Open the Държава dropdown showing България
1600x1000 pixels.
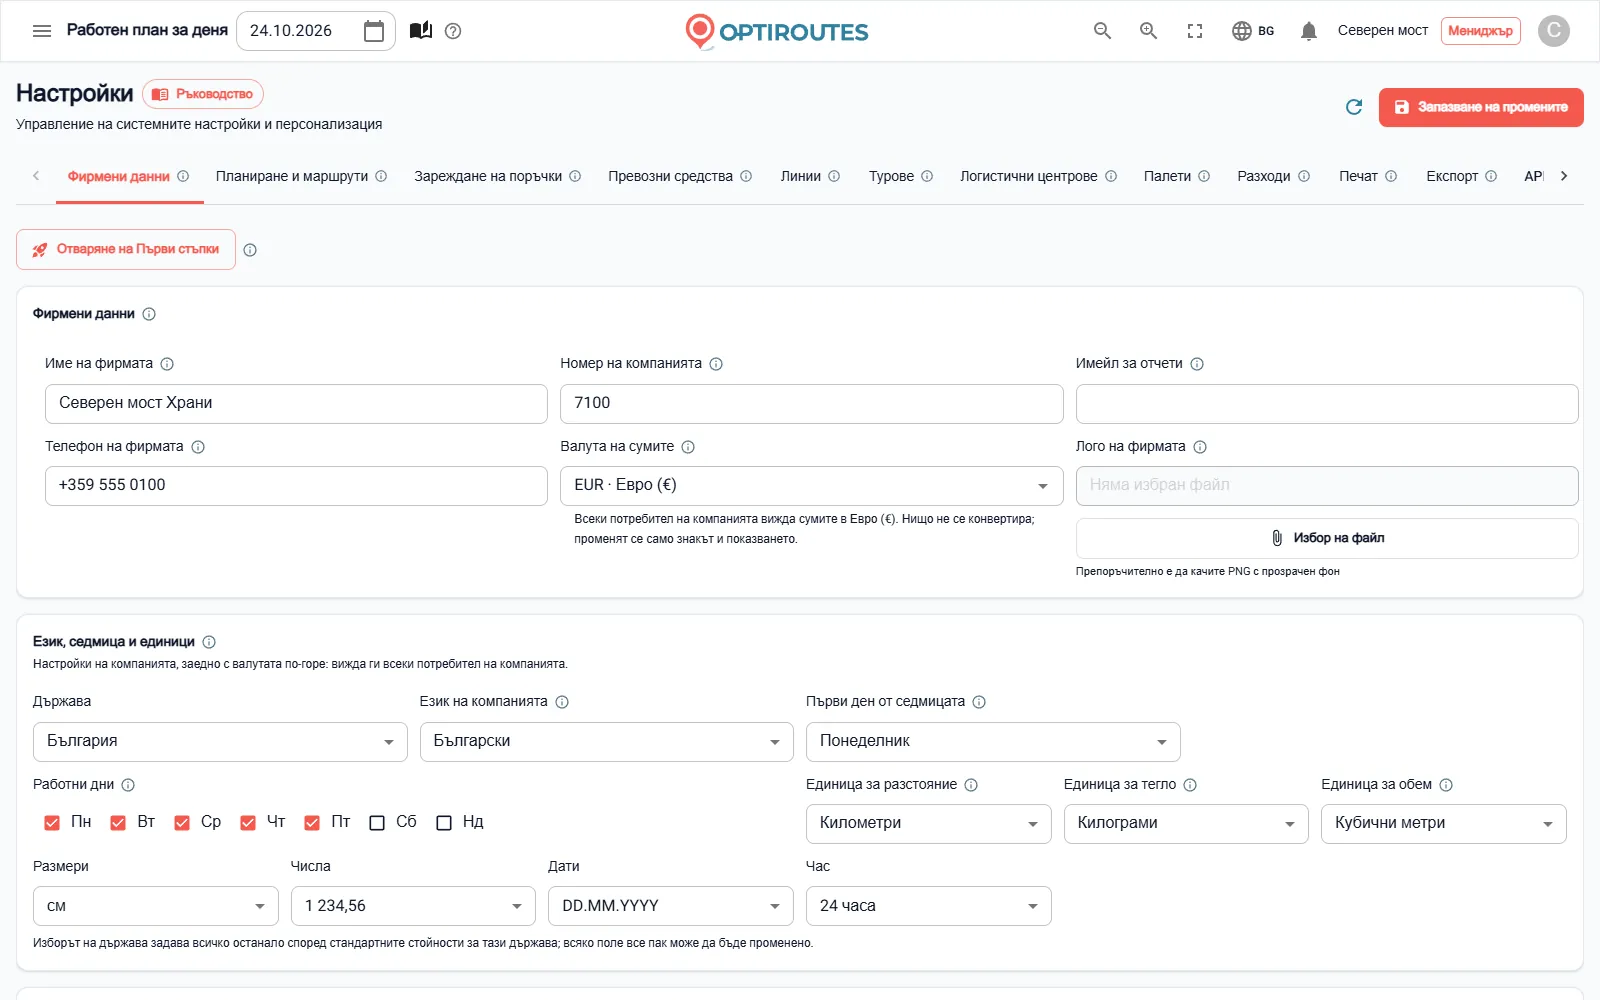tap(220, 742)
